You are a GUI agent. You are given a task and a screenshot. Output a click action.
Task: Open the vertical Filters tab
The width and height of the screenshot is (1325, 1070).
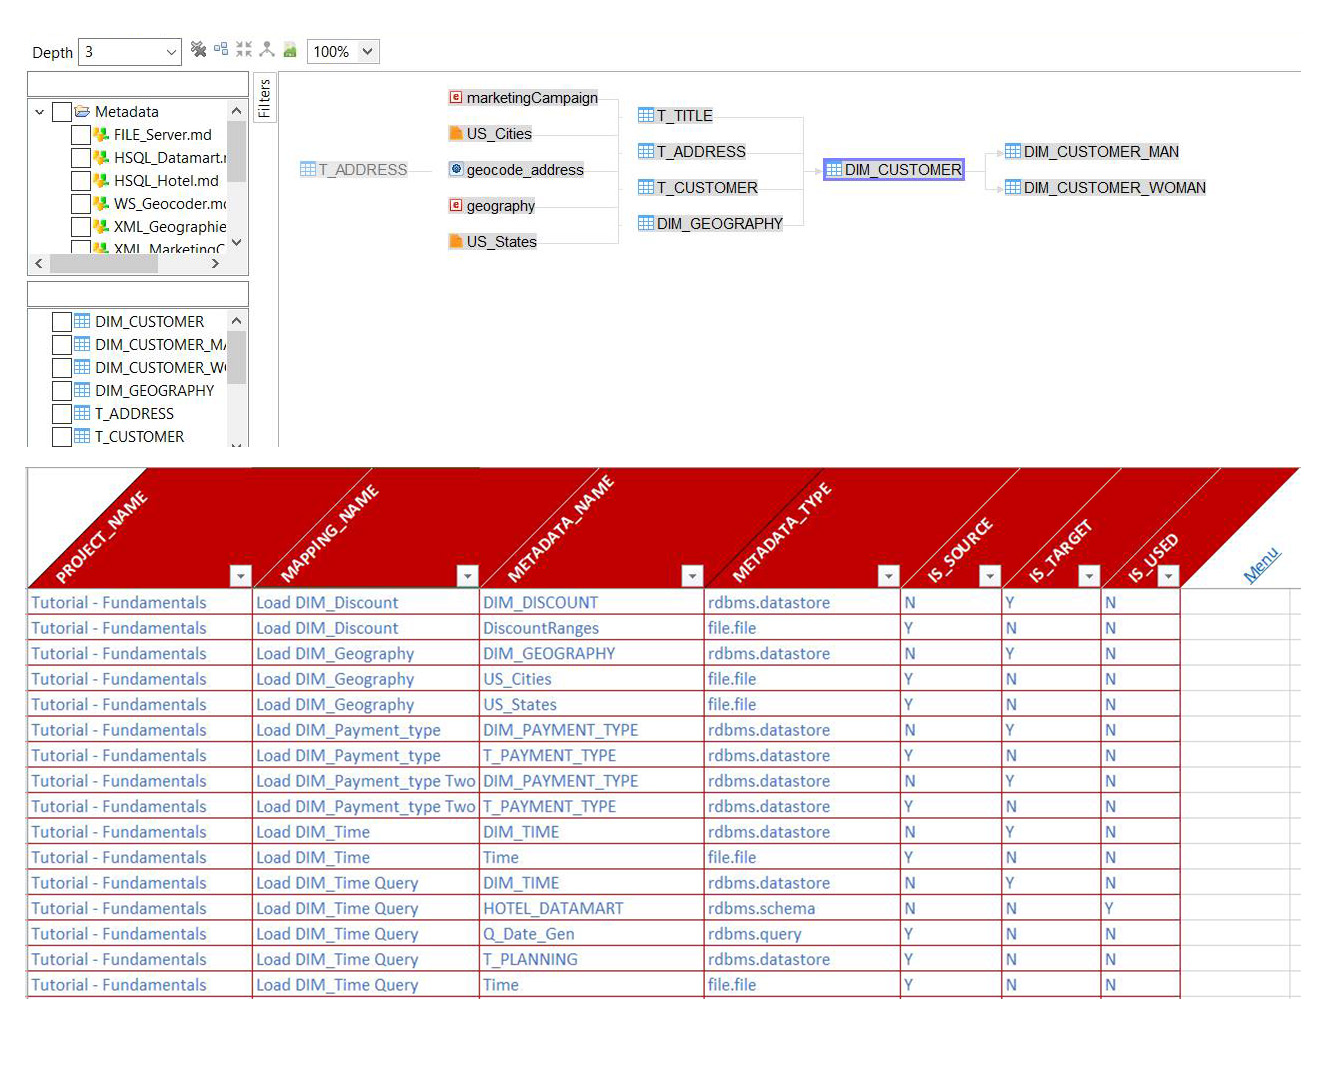pos(264,98)
